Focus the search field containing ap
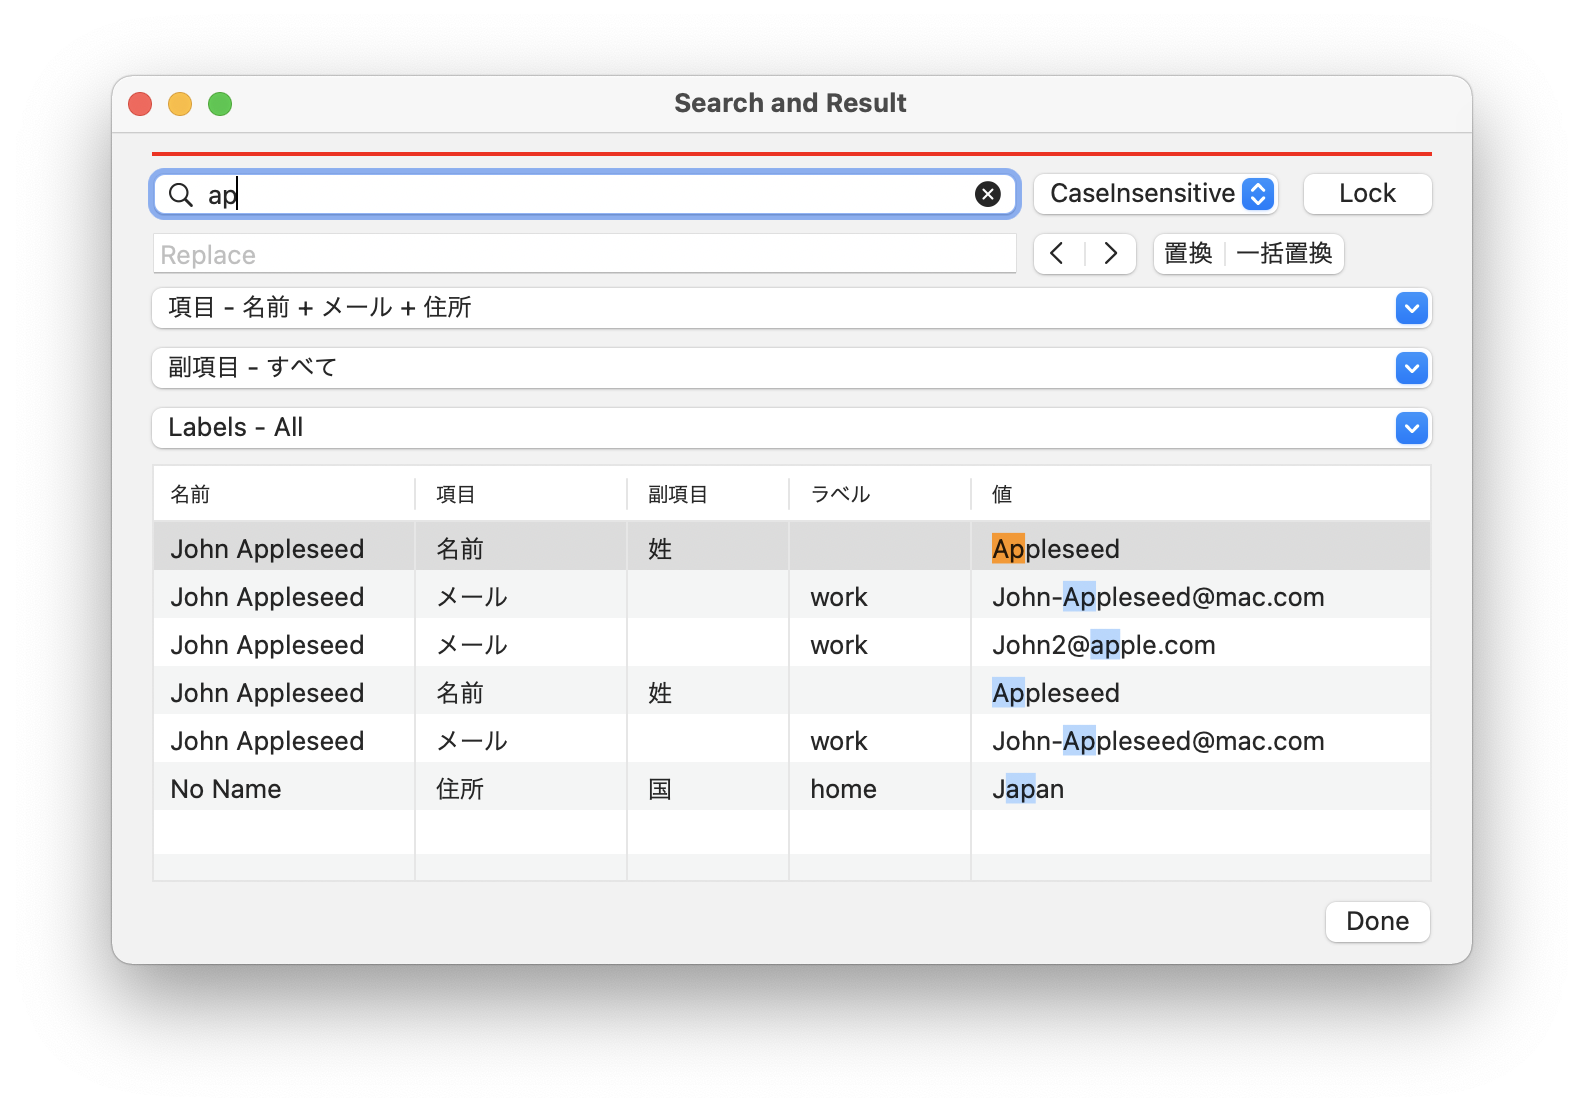Viewport: 1584px width, 1112px height. [585, 194]
